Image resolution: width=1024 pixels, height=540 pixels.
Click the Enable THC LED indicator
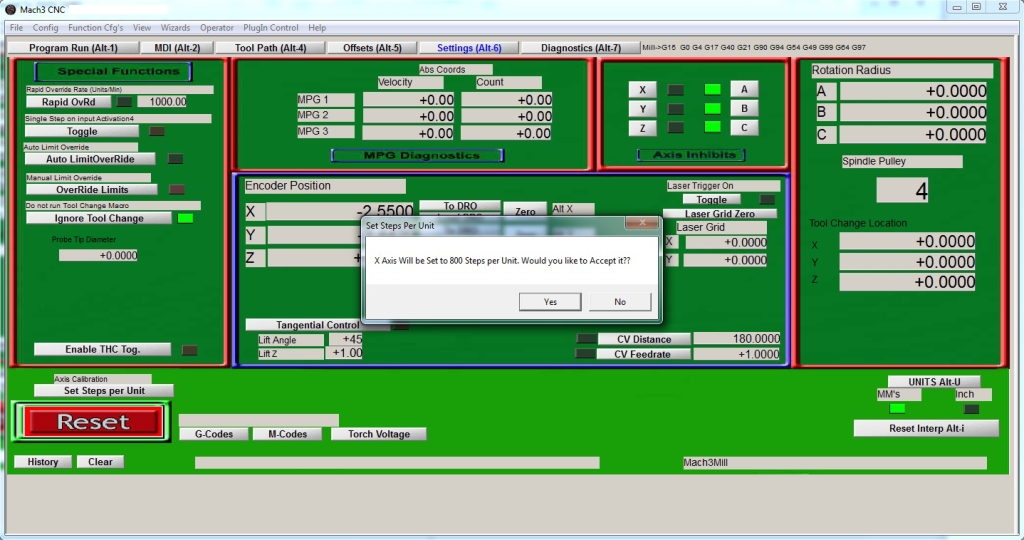point(189,350)
